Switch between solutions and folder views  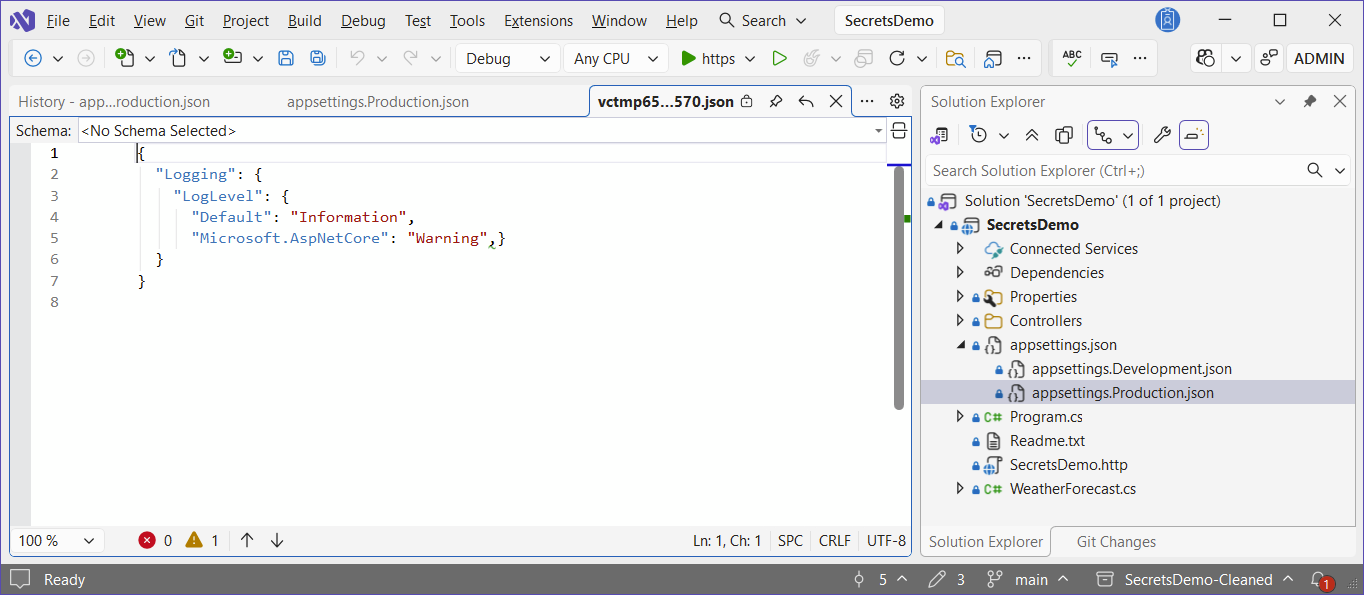tap(939, 135)
